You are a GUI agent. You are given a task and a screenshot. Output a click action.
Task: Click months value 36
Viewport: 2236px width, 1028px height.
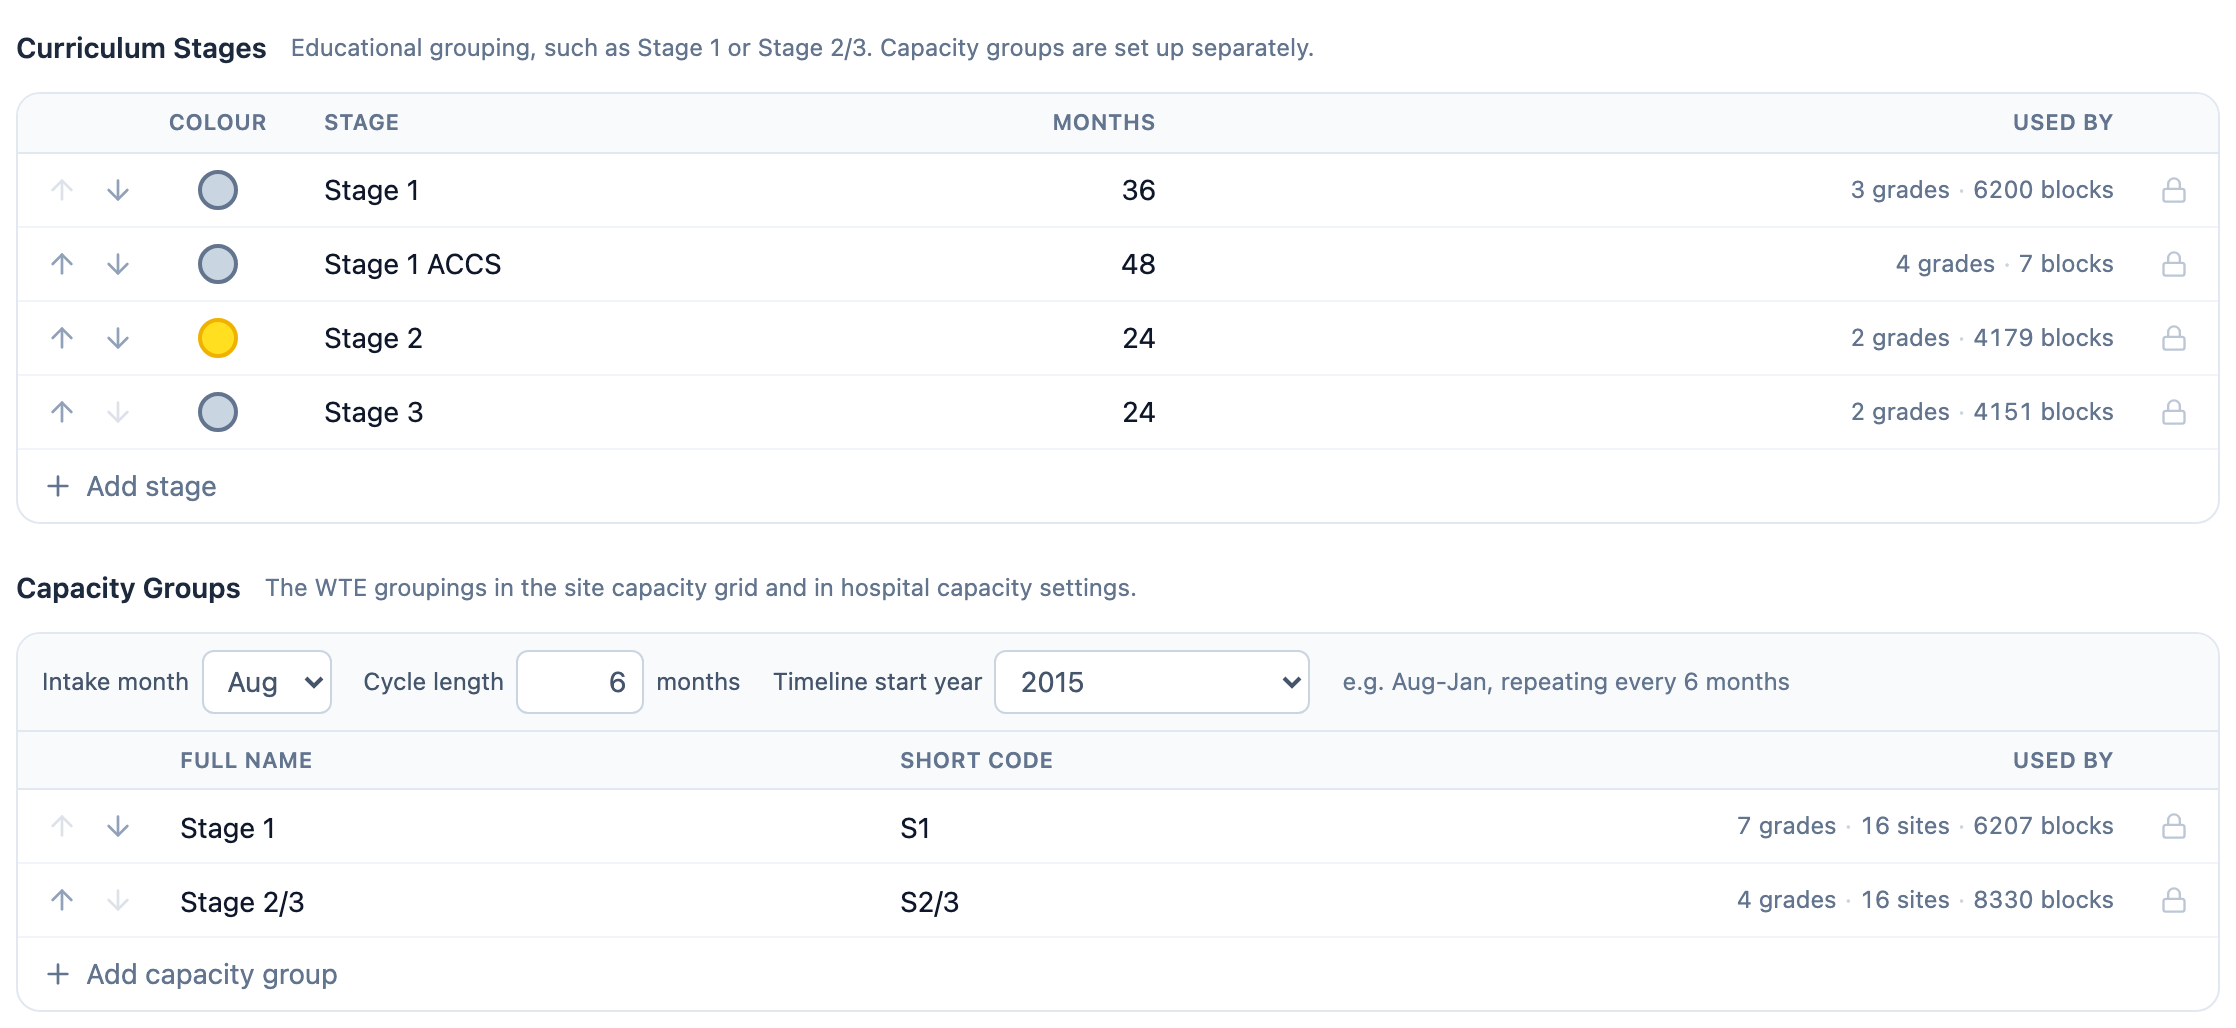coord(1138,190)
